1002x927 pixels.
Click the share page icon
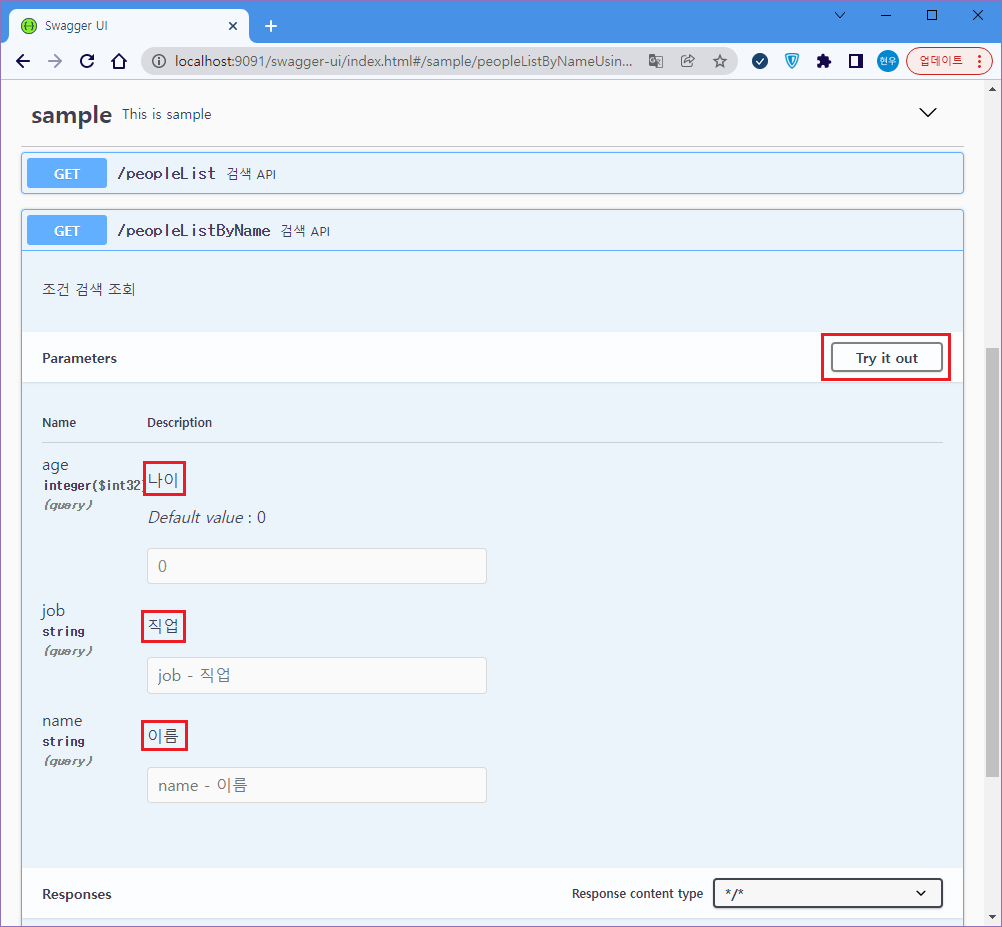click(x=688, y=61)
